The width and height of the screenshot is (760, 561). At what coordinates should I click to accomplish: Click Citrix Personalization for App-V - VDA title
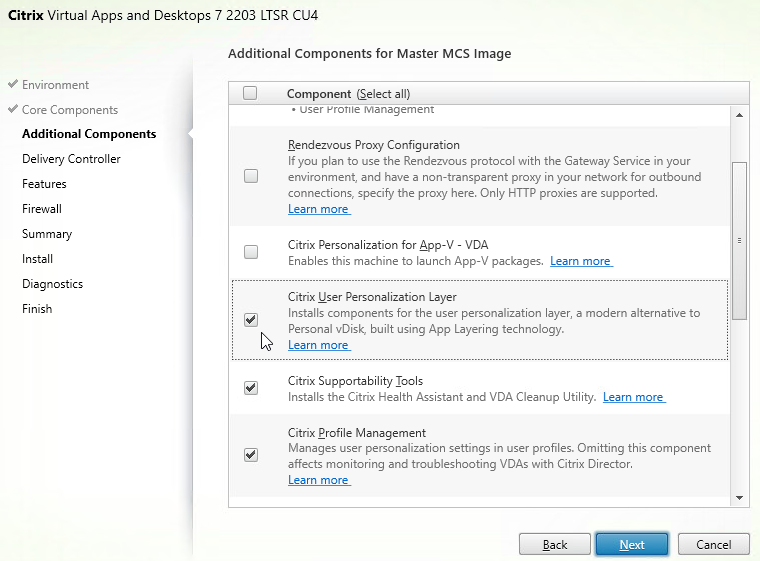(x=388, y=245)
